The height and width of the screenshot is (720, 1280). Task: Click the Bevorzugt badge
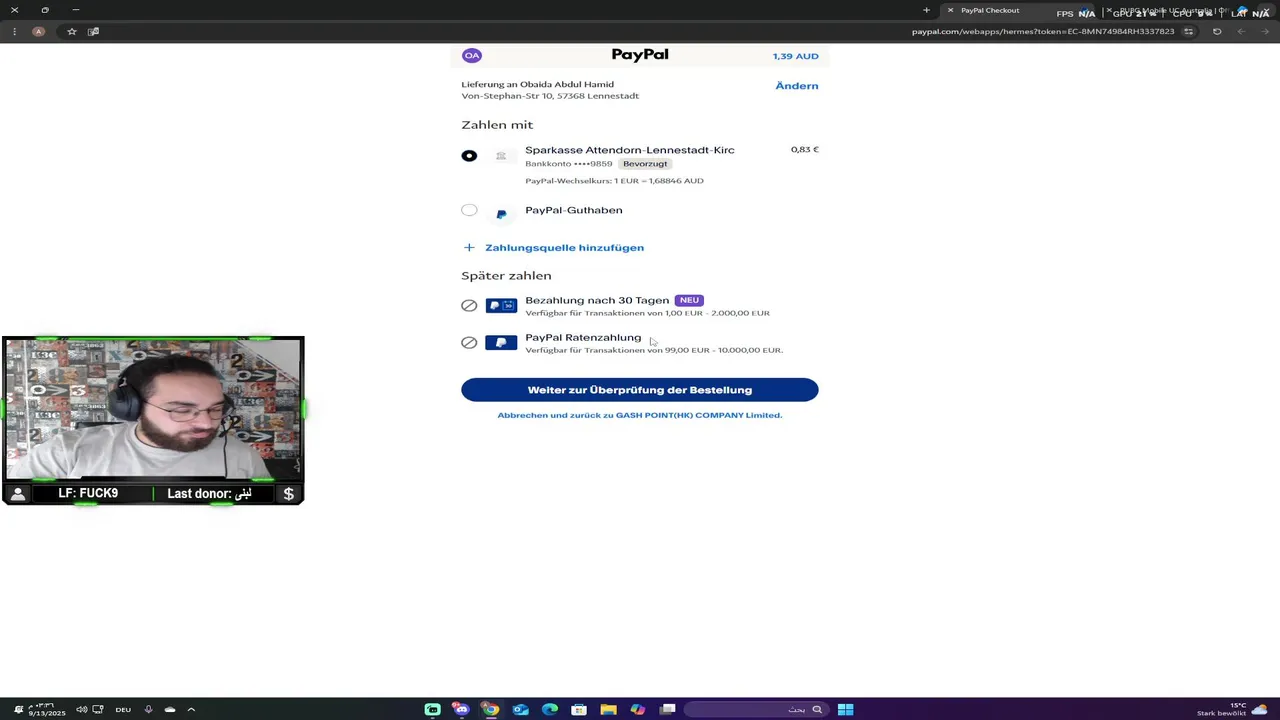[x=645, y=164]
